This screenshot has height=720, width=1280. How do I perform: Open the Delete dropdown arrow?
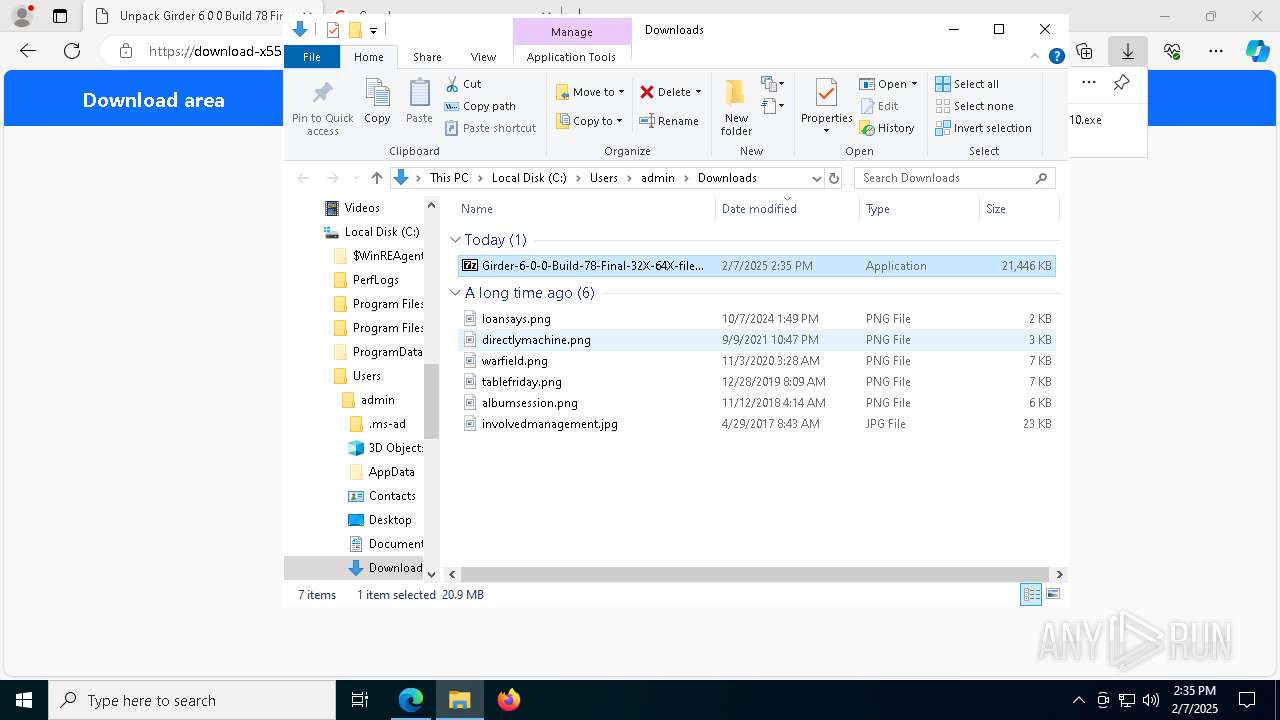coord(698,92)
